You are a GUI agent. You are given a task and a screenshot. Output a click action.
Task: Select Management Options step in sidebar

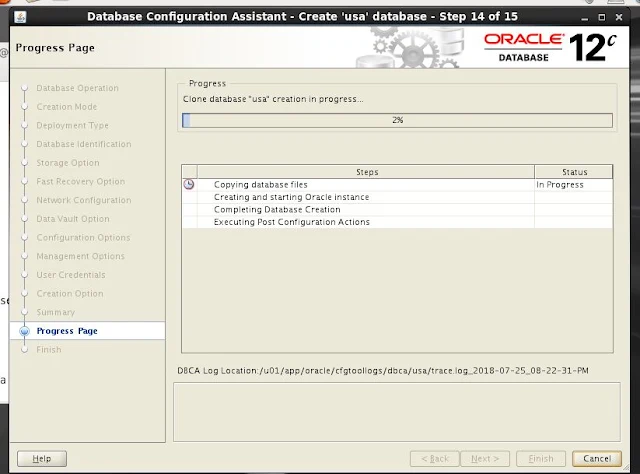[x=80, y=256]
